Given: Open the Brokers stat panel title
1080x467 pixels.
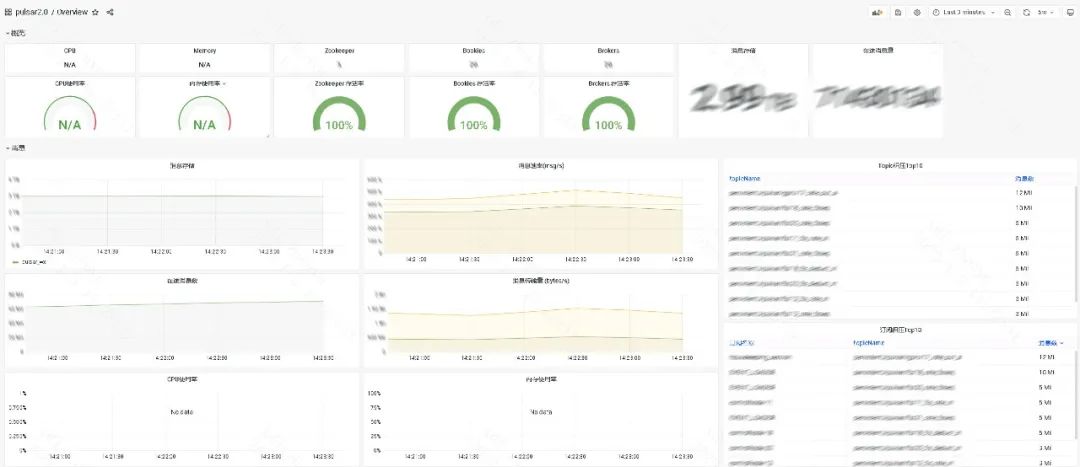Looking at the screenshot, I should 608,50.
